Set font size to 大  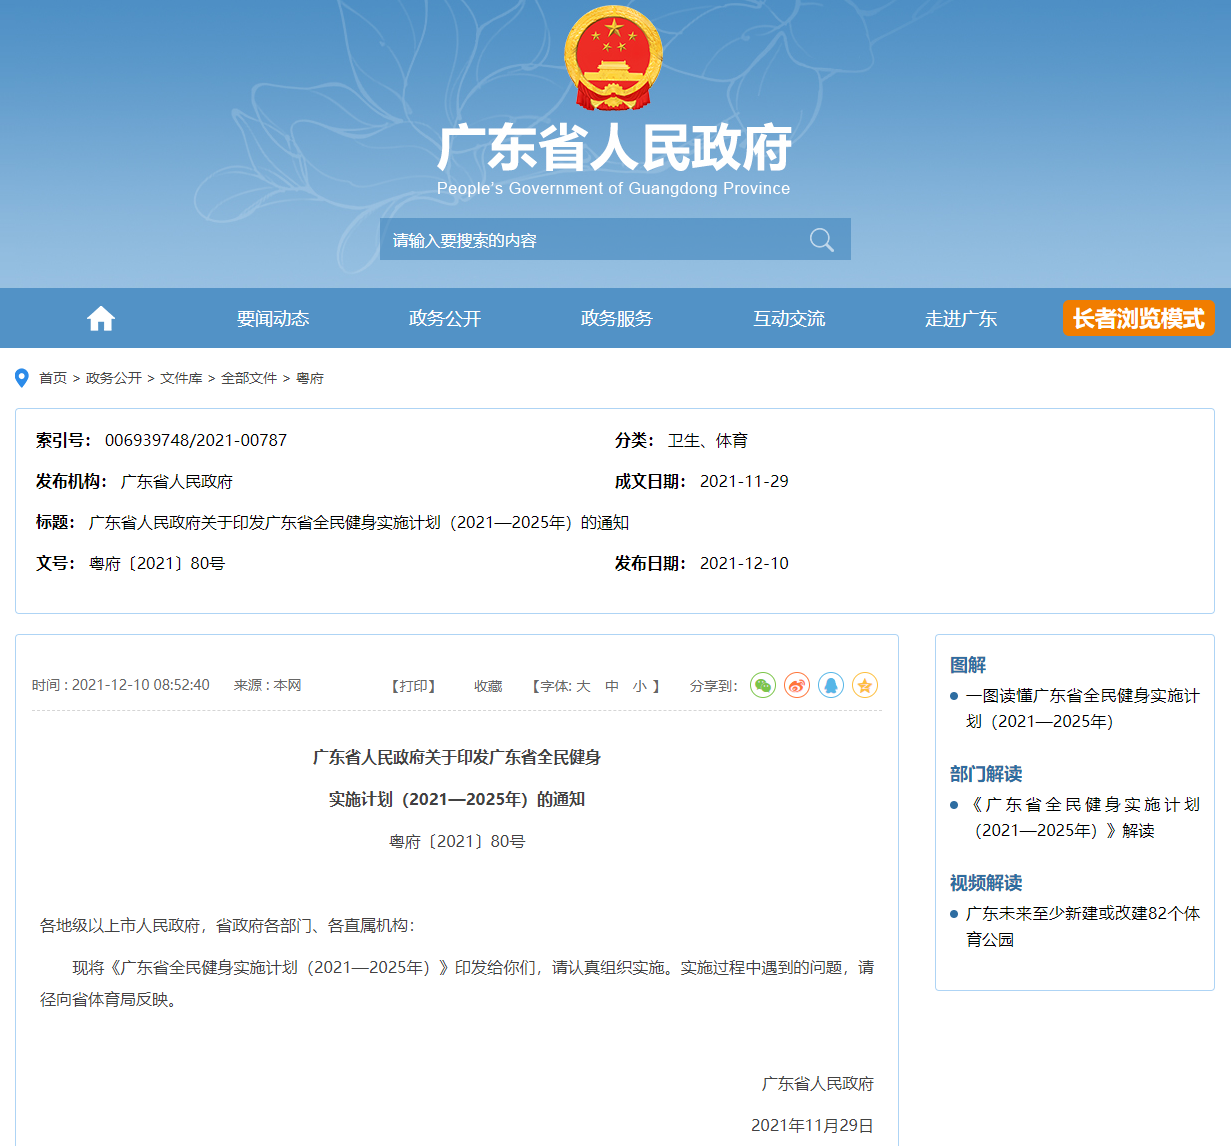(x=584, y=686)
